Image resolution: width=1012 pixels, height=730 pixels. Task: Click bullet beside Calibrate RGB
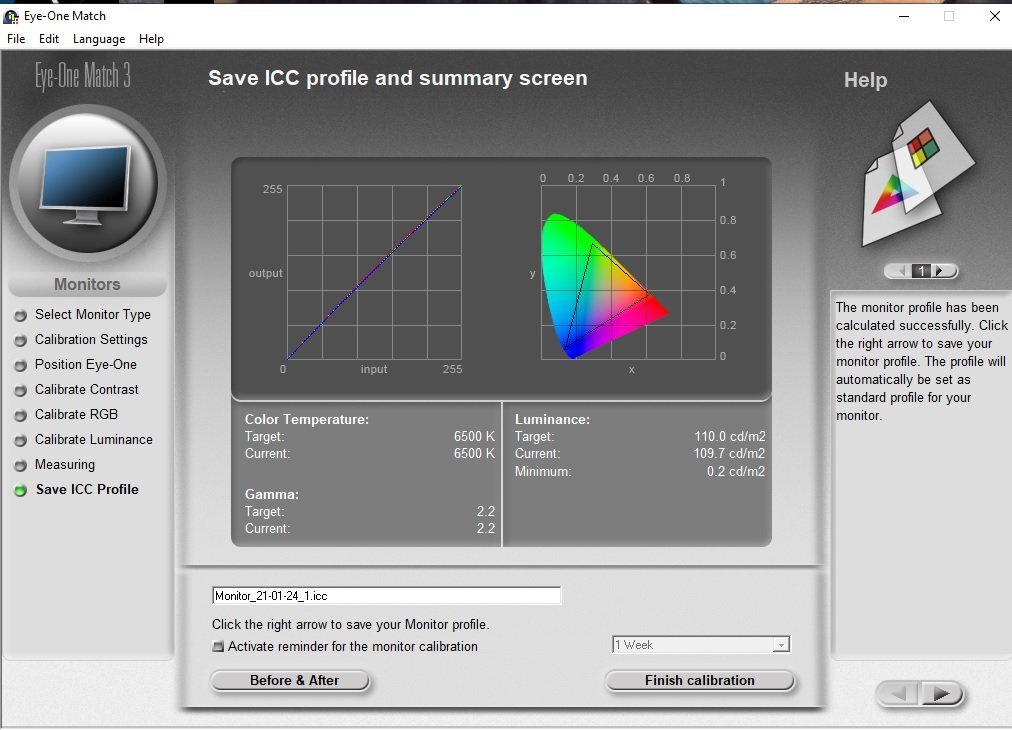pos(21,415)
